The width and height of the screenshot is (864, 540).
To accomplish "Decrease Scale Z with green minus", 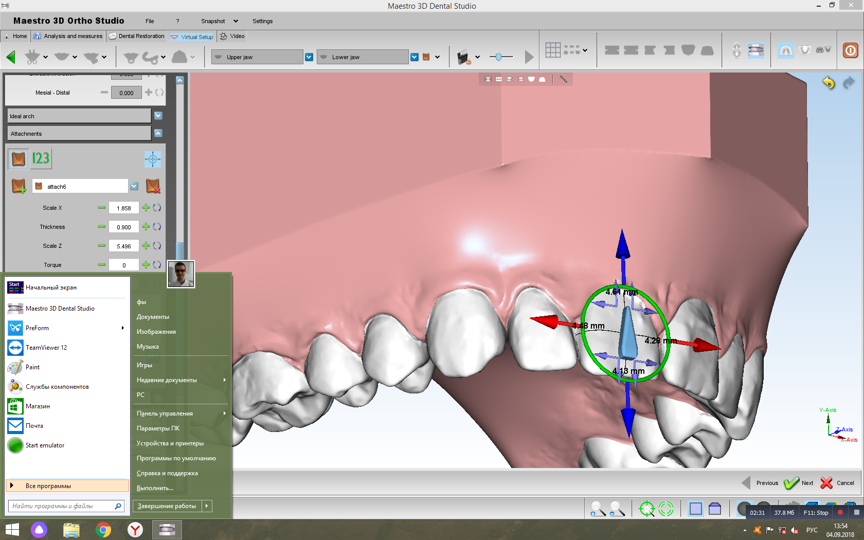I will (101, 246).
